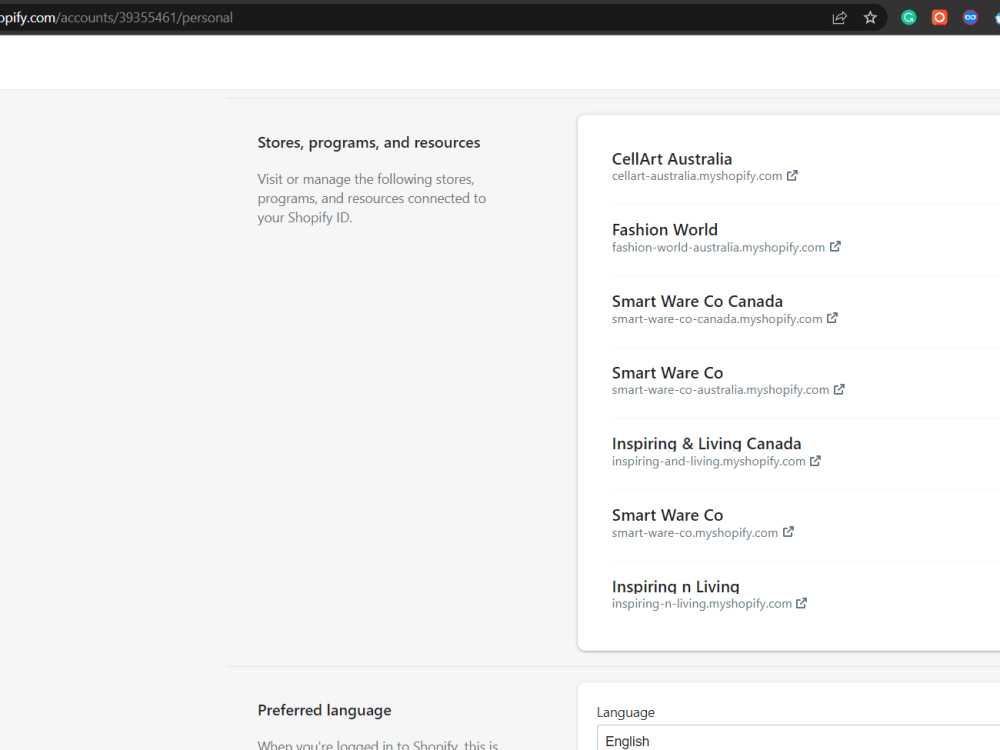Open external link icon for smart-ware-co-canada.myshopify.com
The height and width of the screenshot is (750, 1000).
click(832, 318)
